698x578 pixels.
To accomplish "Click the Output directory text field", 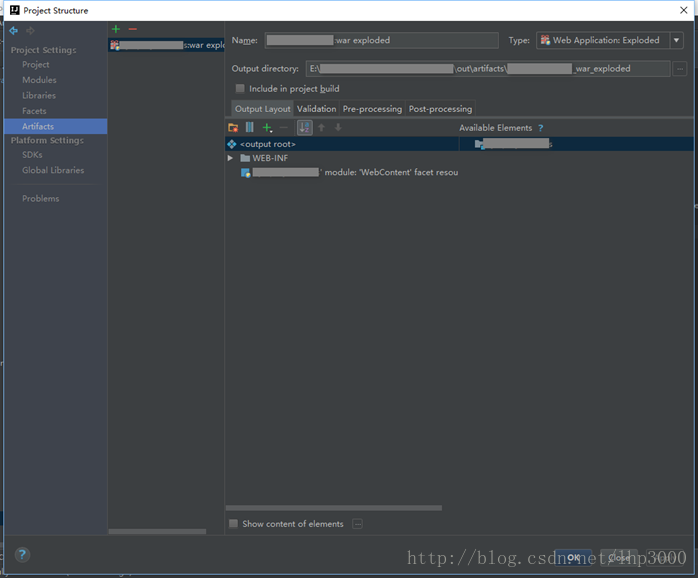I will point(488,69).
